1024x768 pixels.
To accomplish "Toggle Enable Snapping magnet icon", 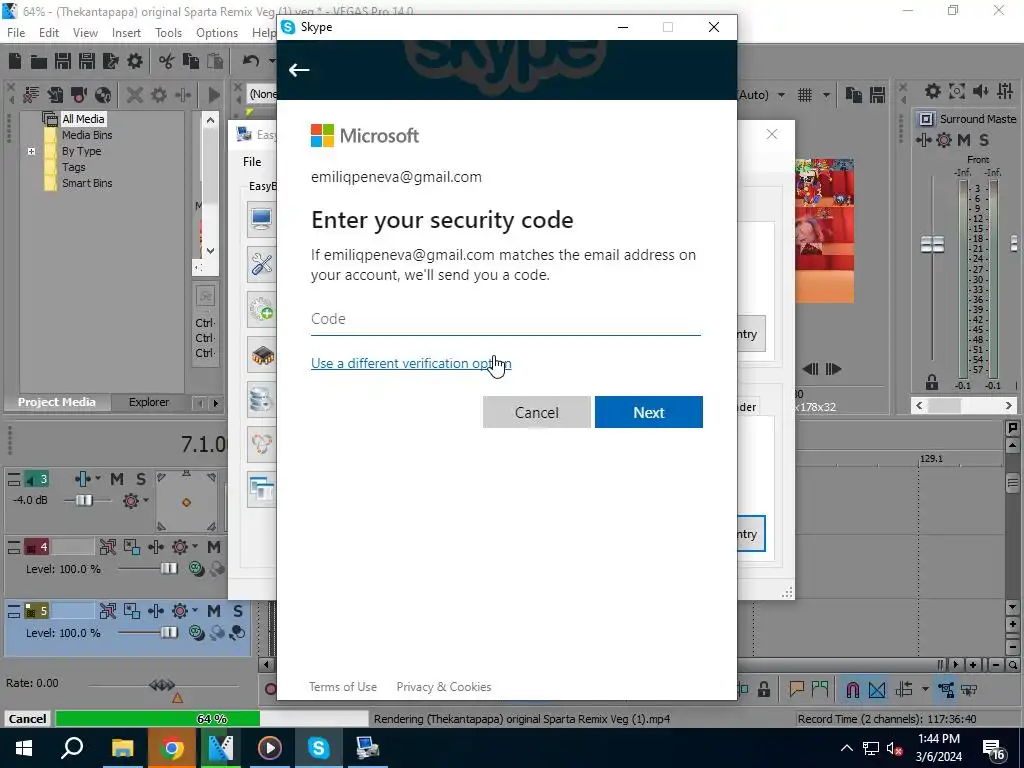I will coord(852,689).
